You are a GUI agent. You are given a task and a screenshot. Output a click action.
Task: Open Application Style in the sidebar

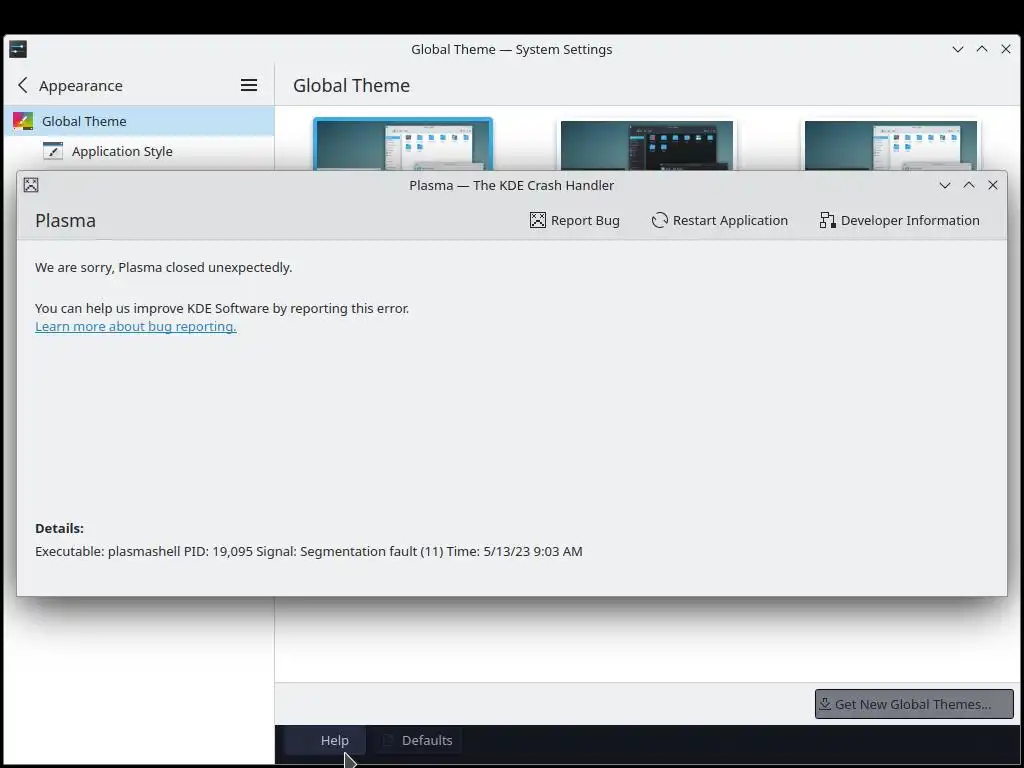139,152
